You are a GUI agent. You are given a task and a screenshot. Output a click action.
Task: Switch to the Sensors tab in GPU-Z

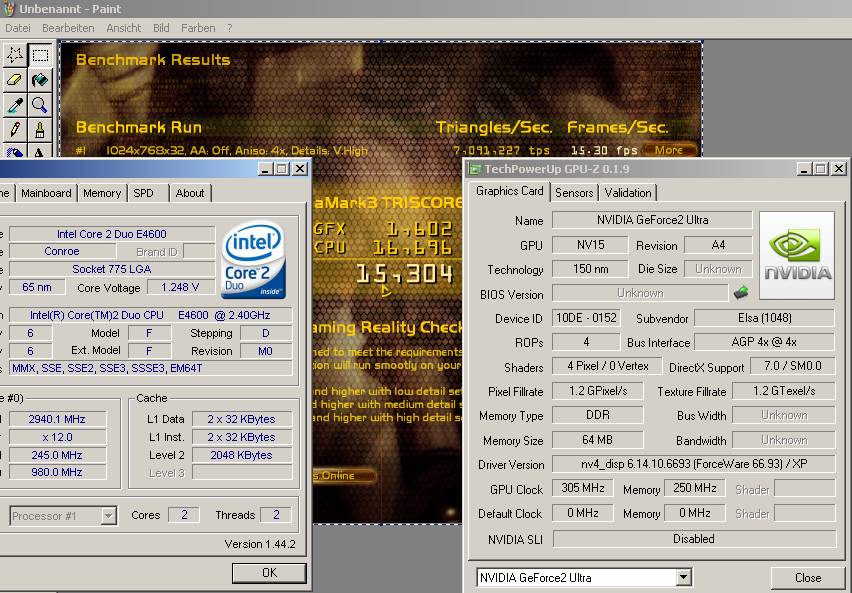[574, 193]
